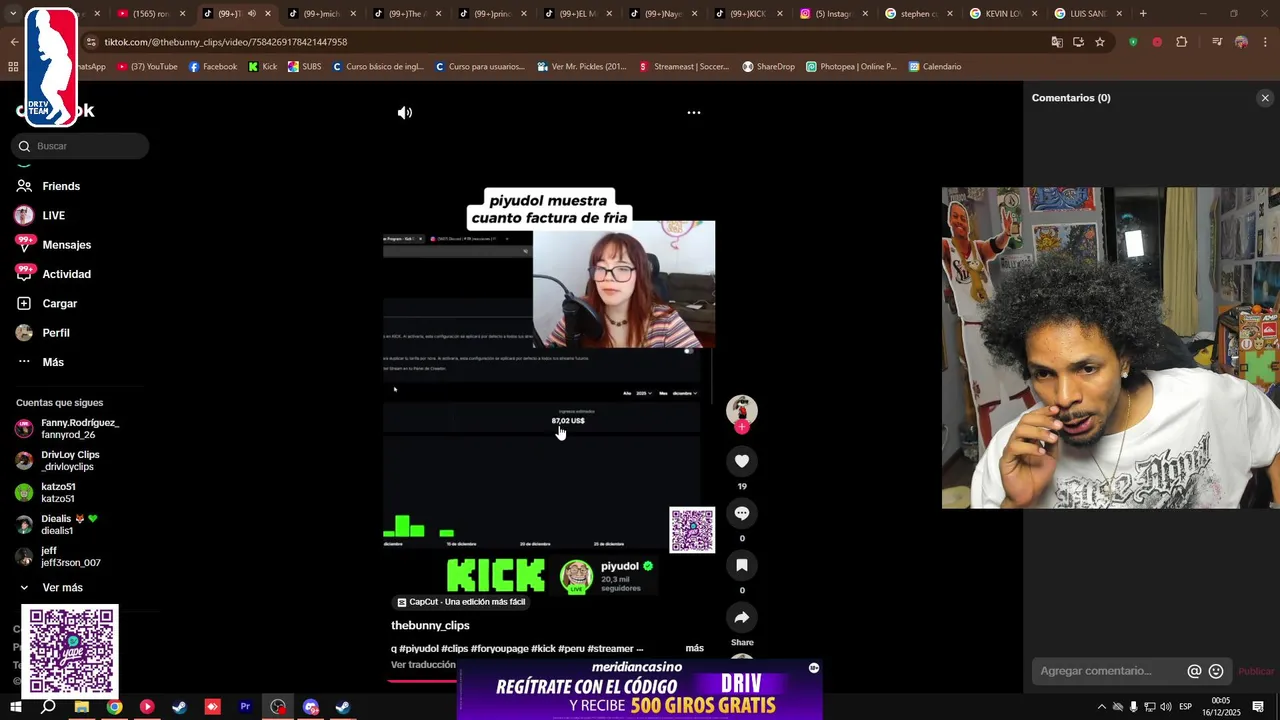1280x720 pixels.
Task: Expand followed accounts with Ver más
Action: coord(50,588)
